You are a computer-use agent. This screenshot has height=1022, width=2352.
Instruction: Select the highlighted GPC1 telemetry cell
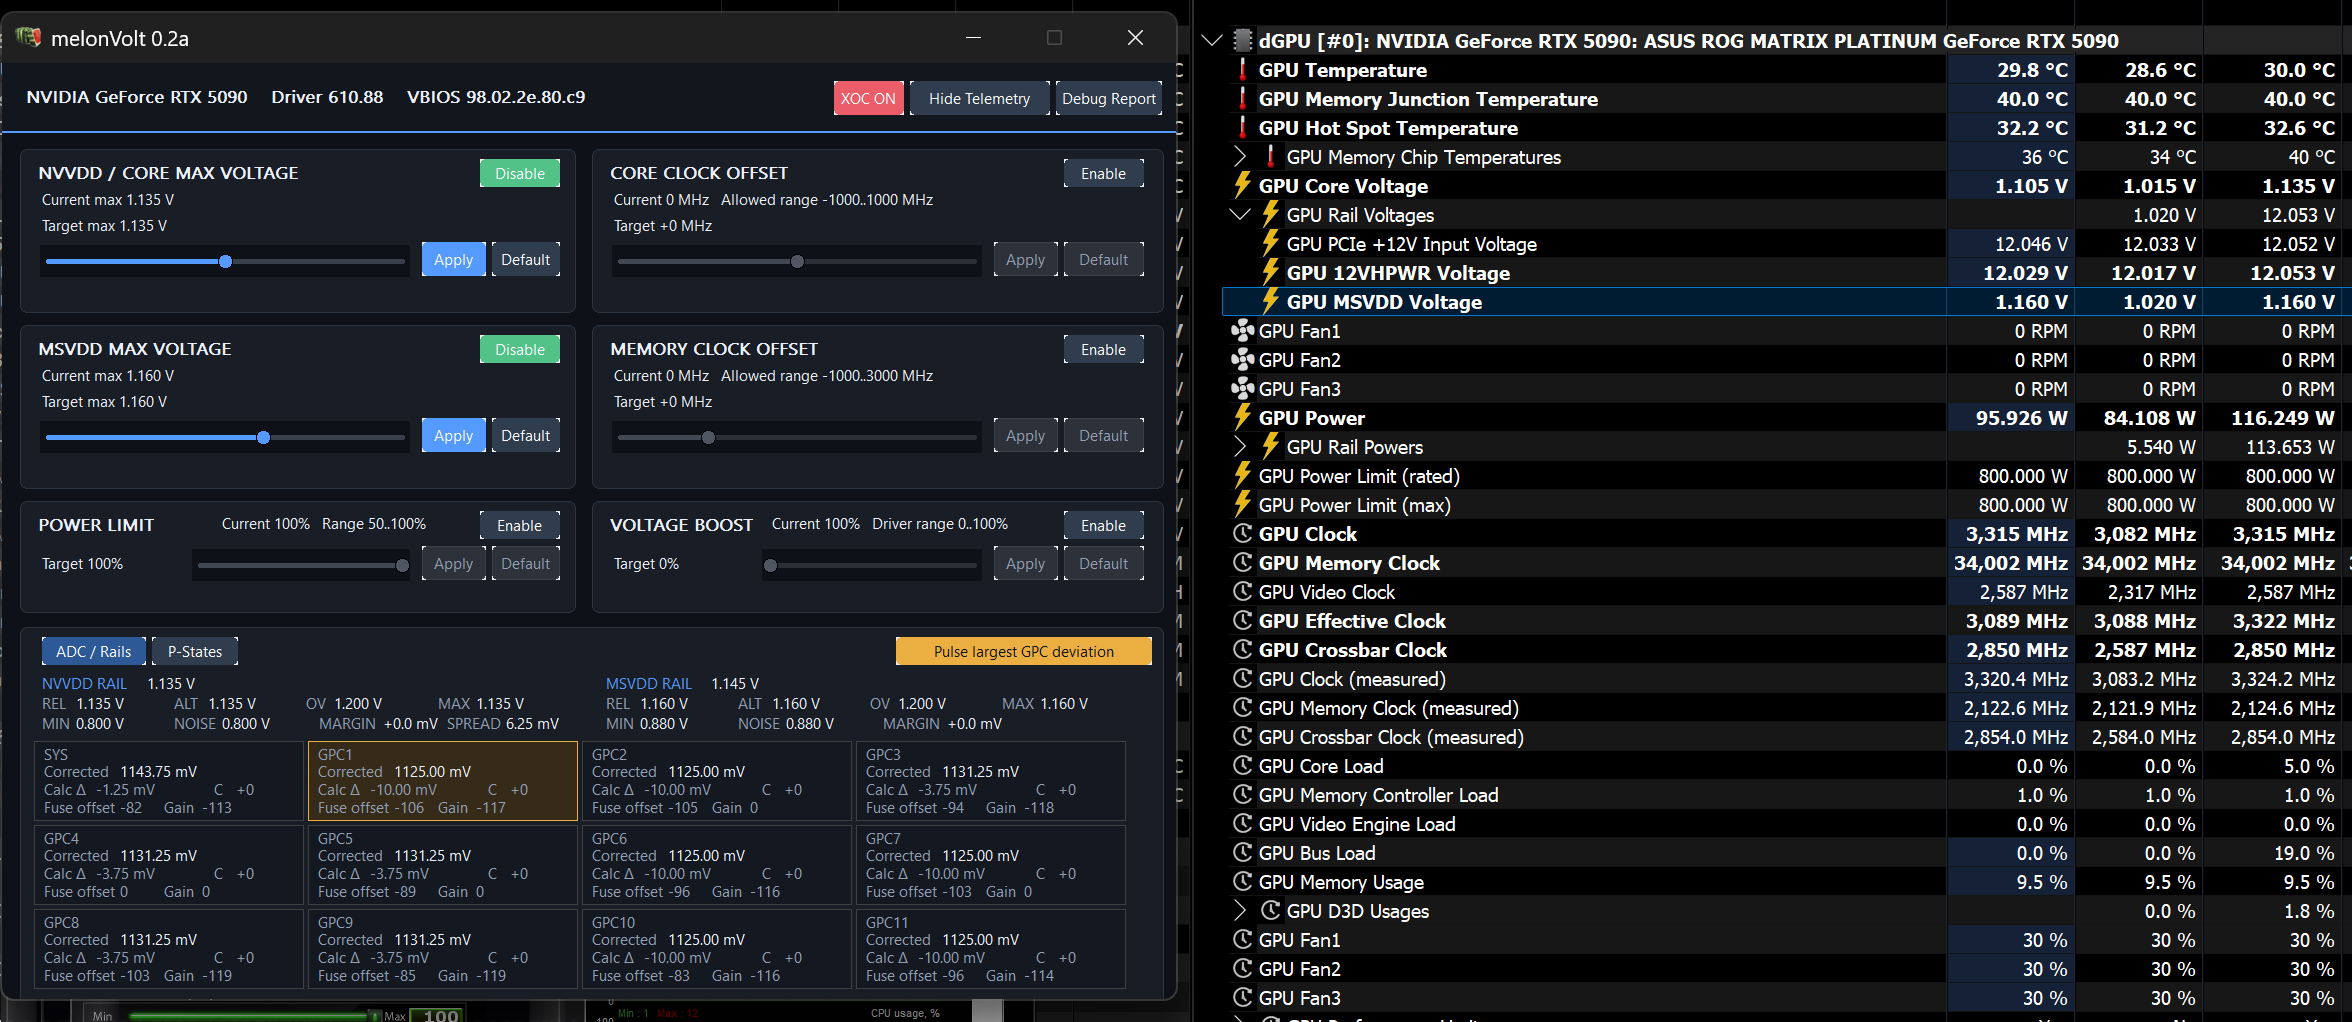pos(442,781)
